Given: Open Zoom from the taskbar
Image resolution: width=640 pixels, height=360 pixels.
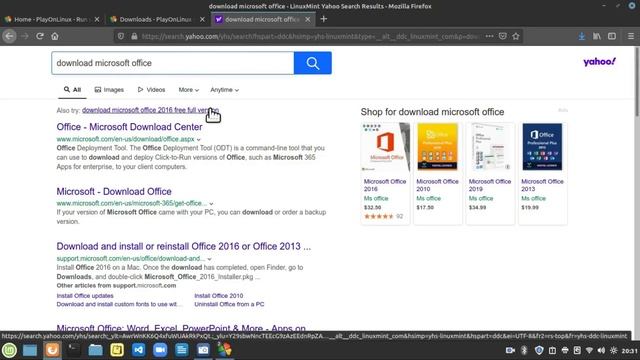Looking at the screenshot, I should click(x=160, y=350).
